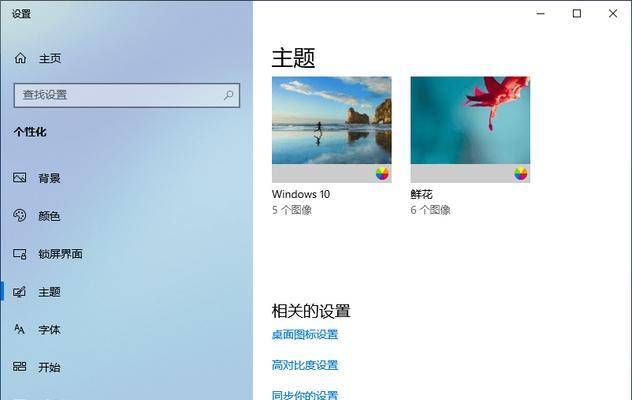The height and width of the screenshot is (400, 632).
Task: Click the Windows 10 theme name label
Action: tap(301, 194)
